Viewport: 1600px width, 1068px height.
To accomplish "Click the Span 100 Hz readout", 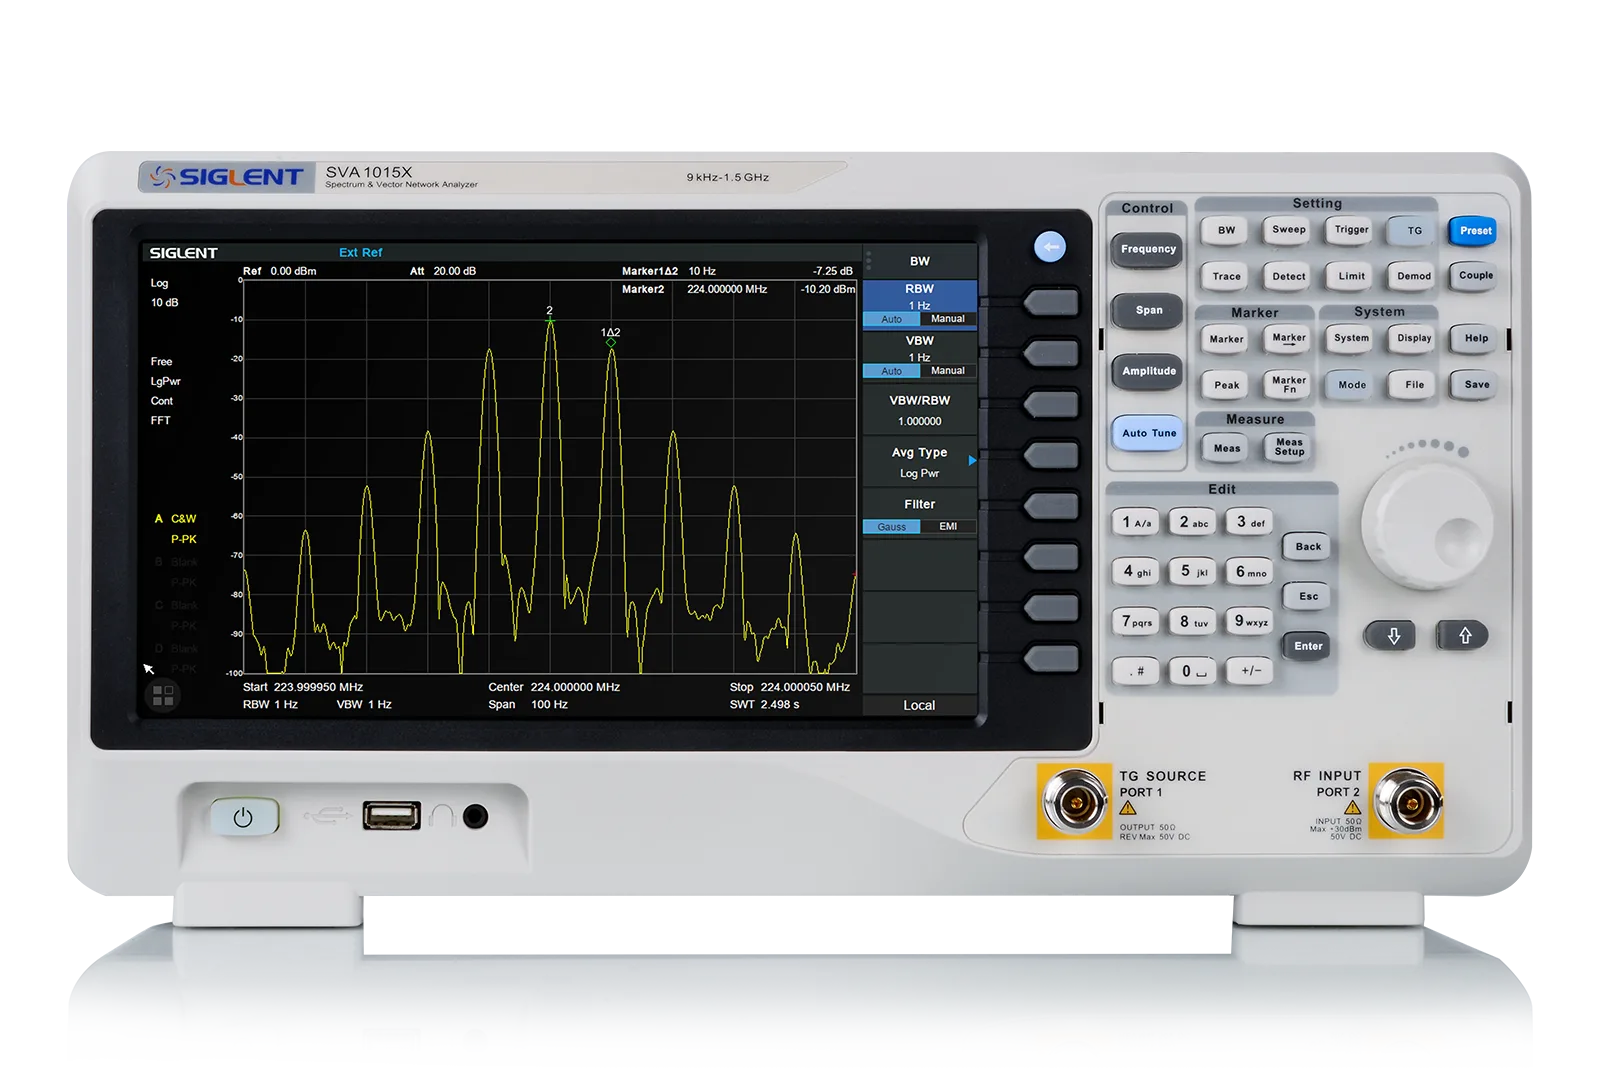I will pos(528,705).
